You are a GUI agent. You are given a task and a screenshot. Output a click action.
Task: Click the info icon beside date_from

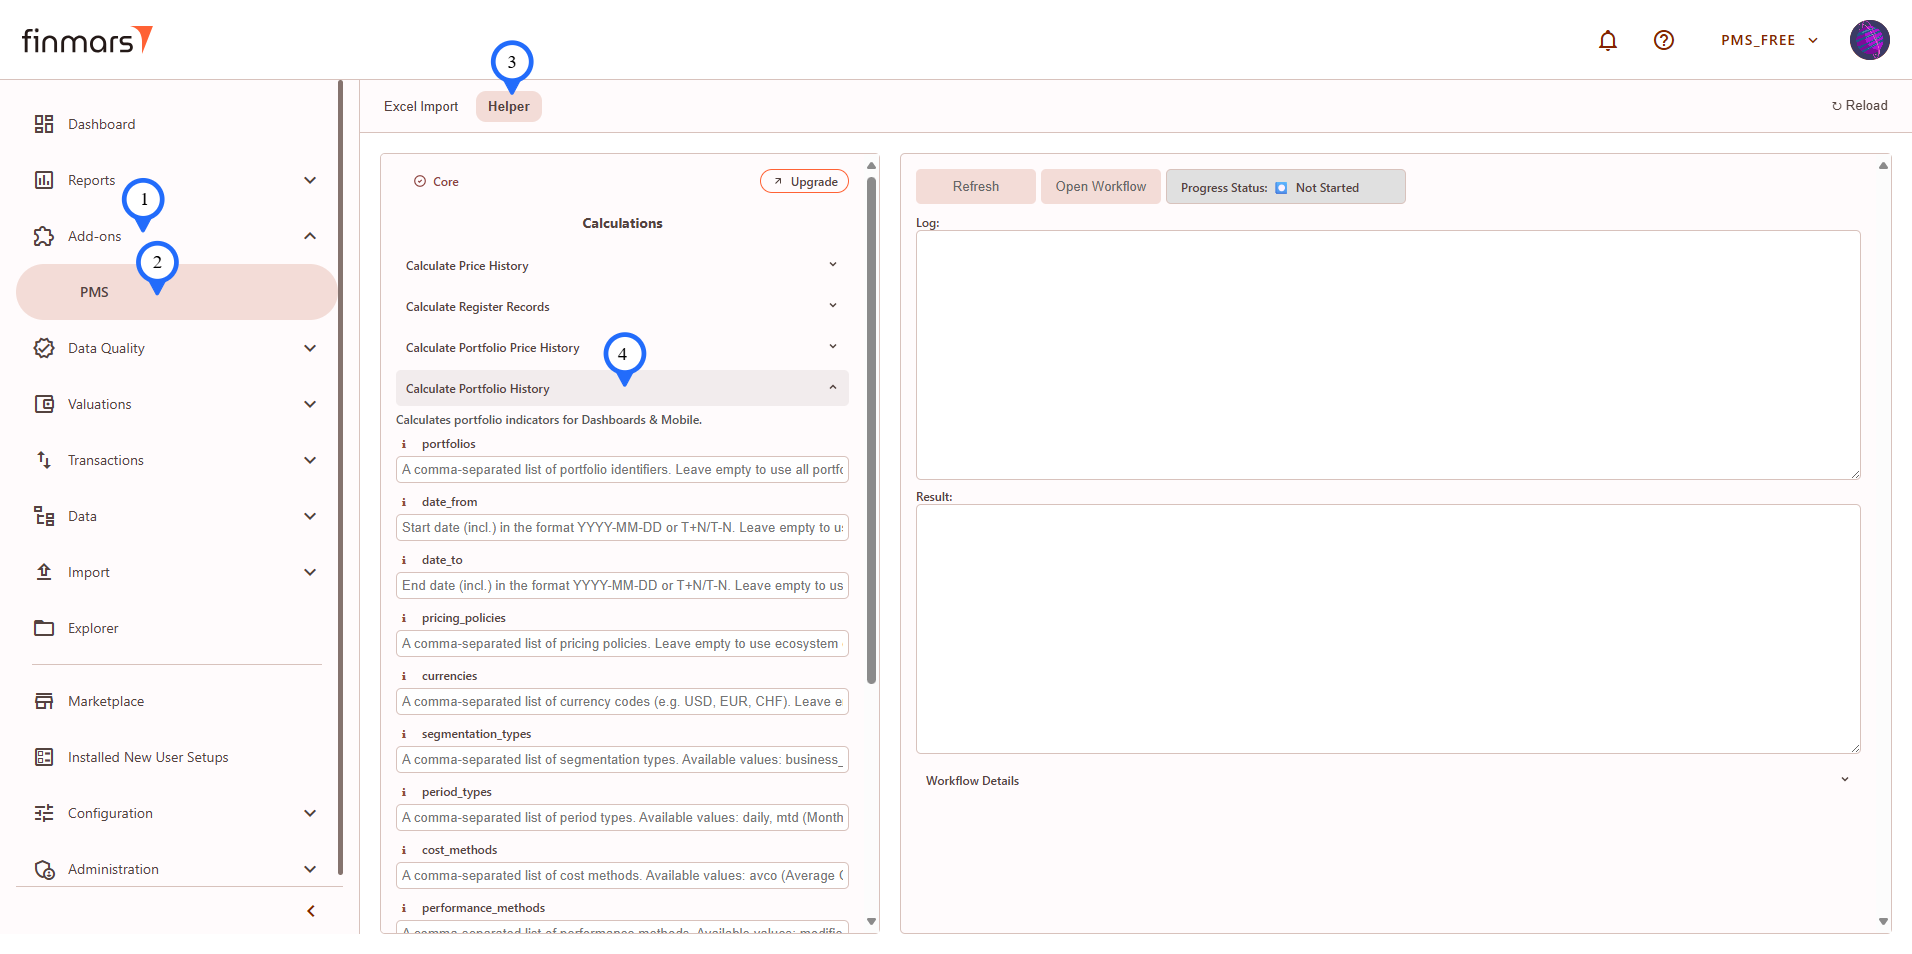coord(404,502)
